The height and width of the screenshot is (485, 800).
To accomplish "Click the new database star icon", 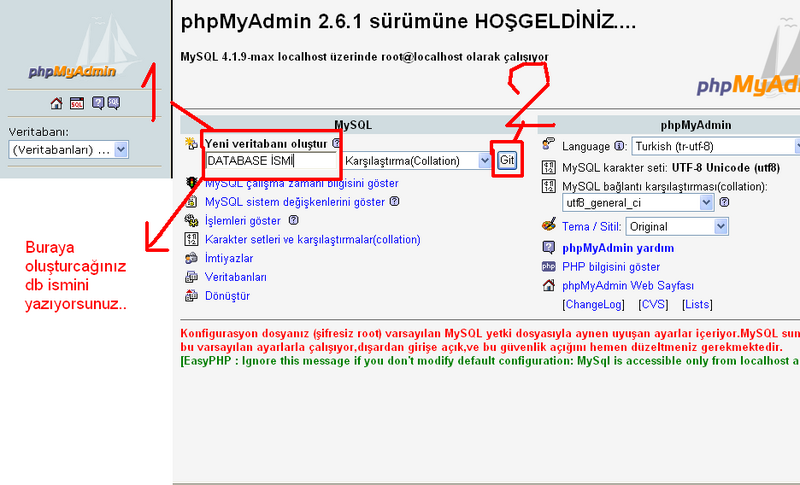I will coord(191,144).
